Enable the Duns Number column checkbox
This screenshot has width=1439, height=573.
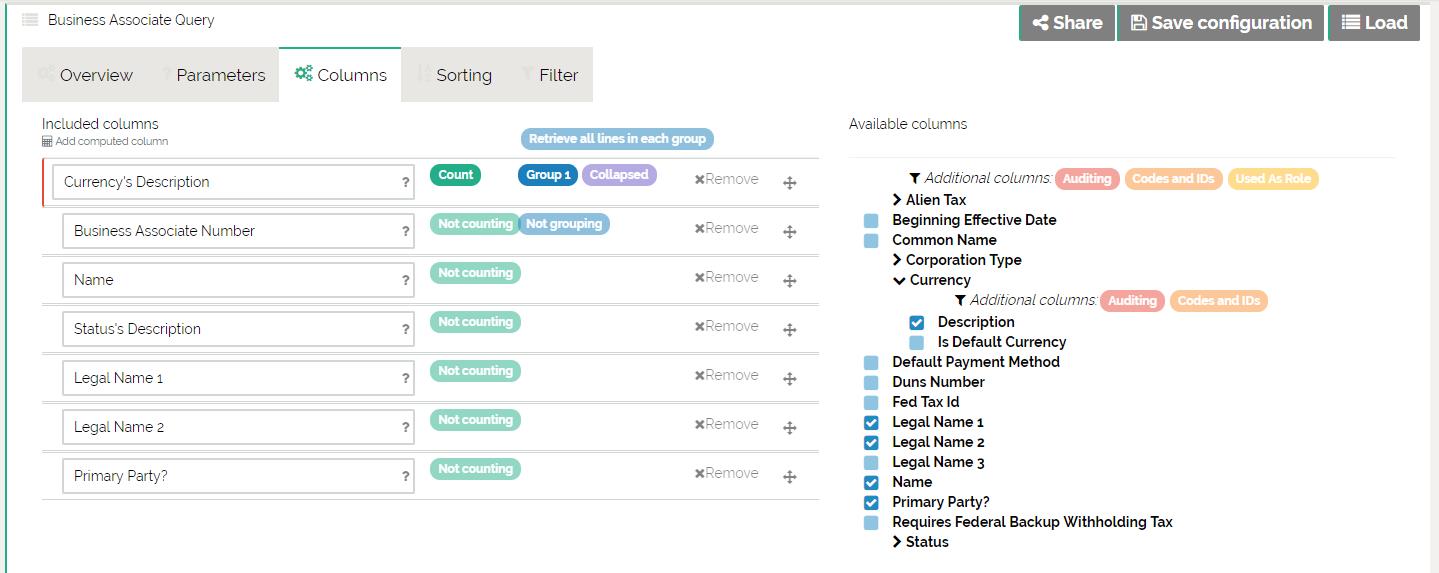871,382
